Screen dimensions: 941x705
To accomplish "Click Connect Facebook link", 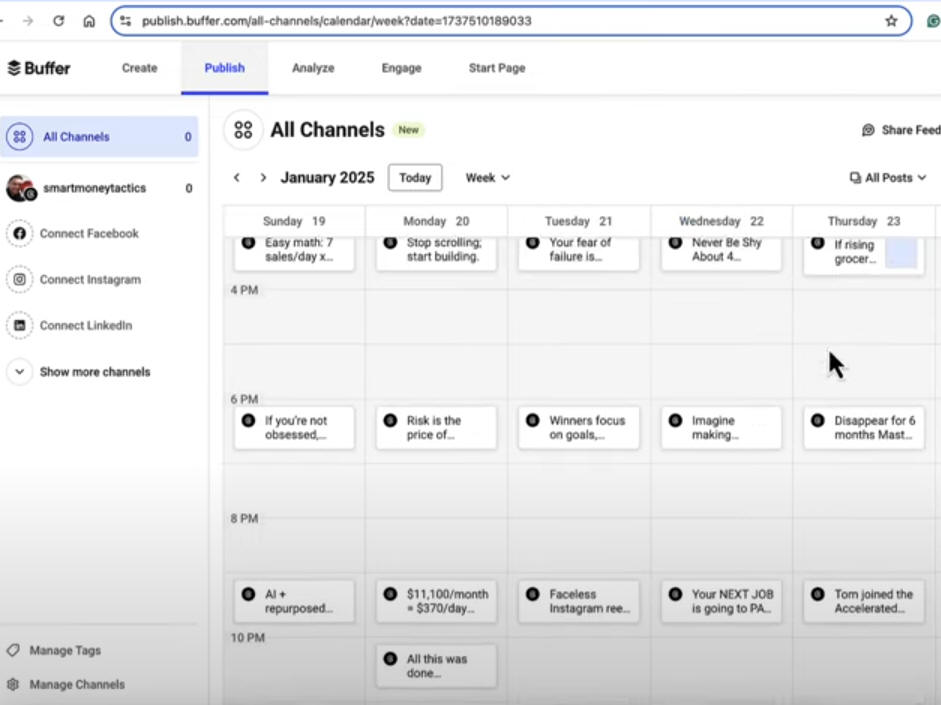I will point(89,233).
